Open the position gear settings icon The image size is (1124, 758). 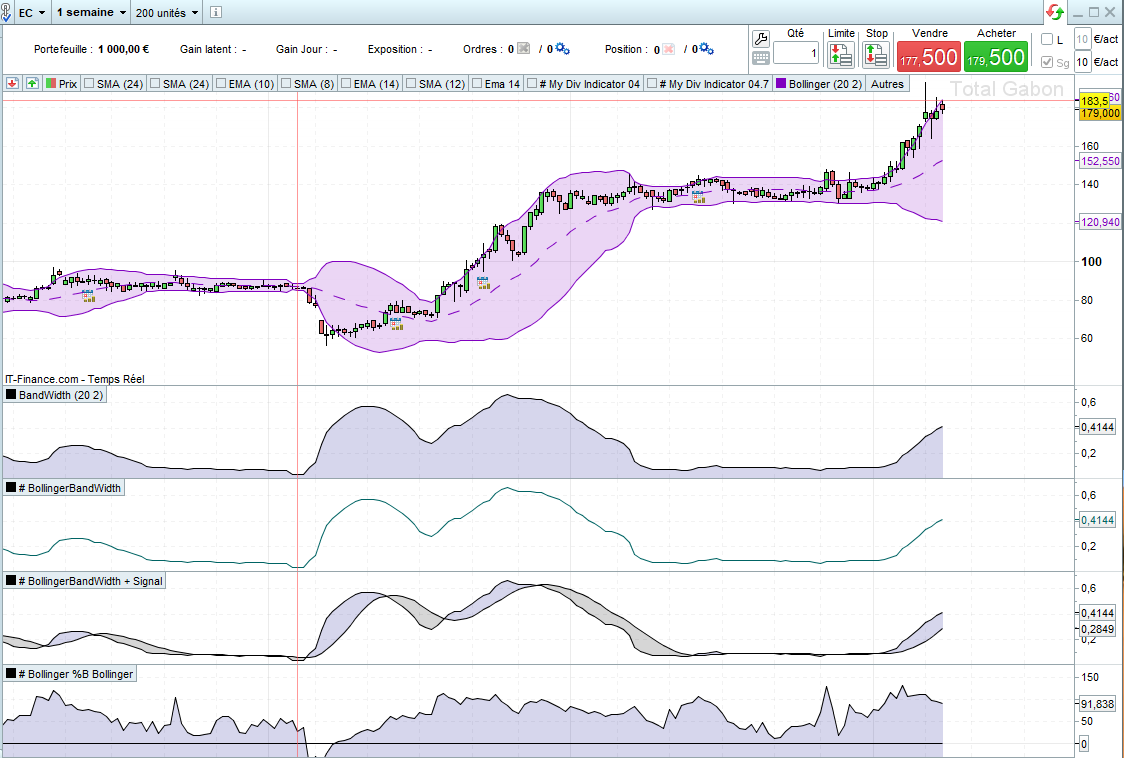[707, 49]
